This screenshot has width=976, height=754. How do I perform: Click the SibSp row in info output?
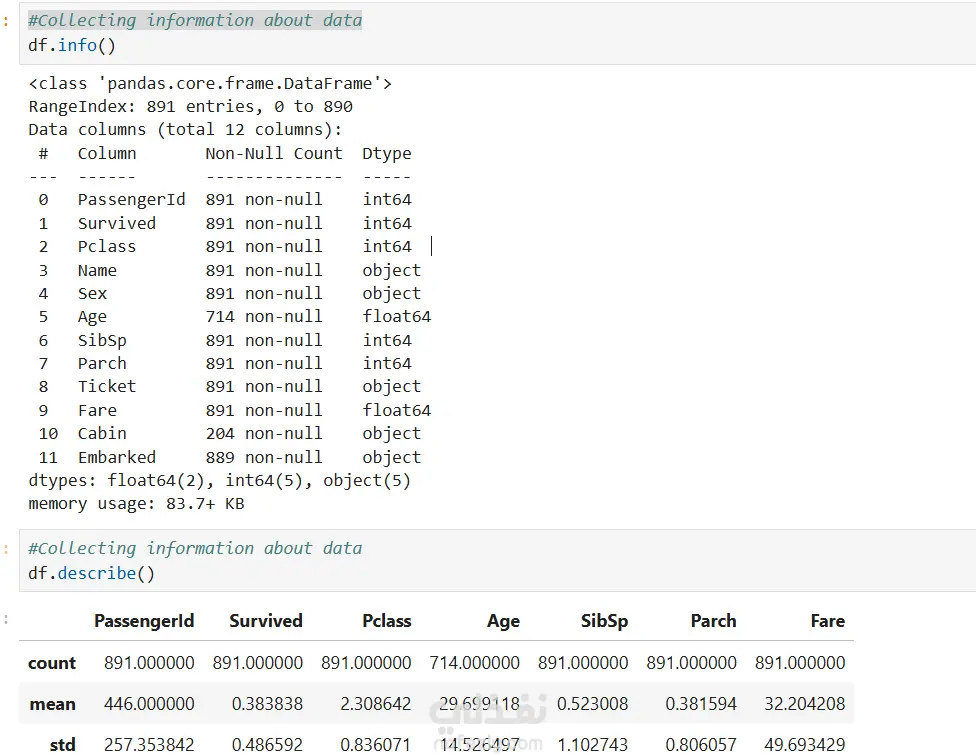[x=225, y=341]
